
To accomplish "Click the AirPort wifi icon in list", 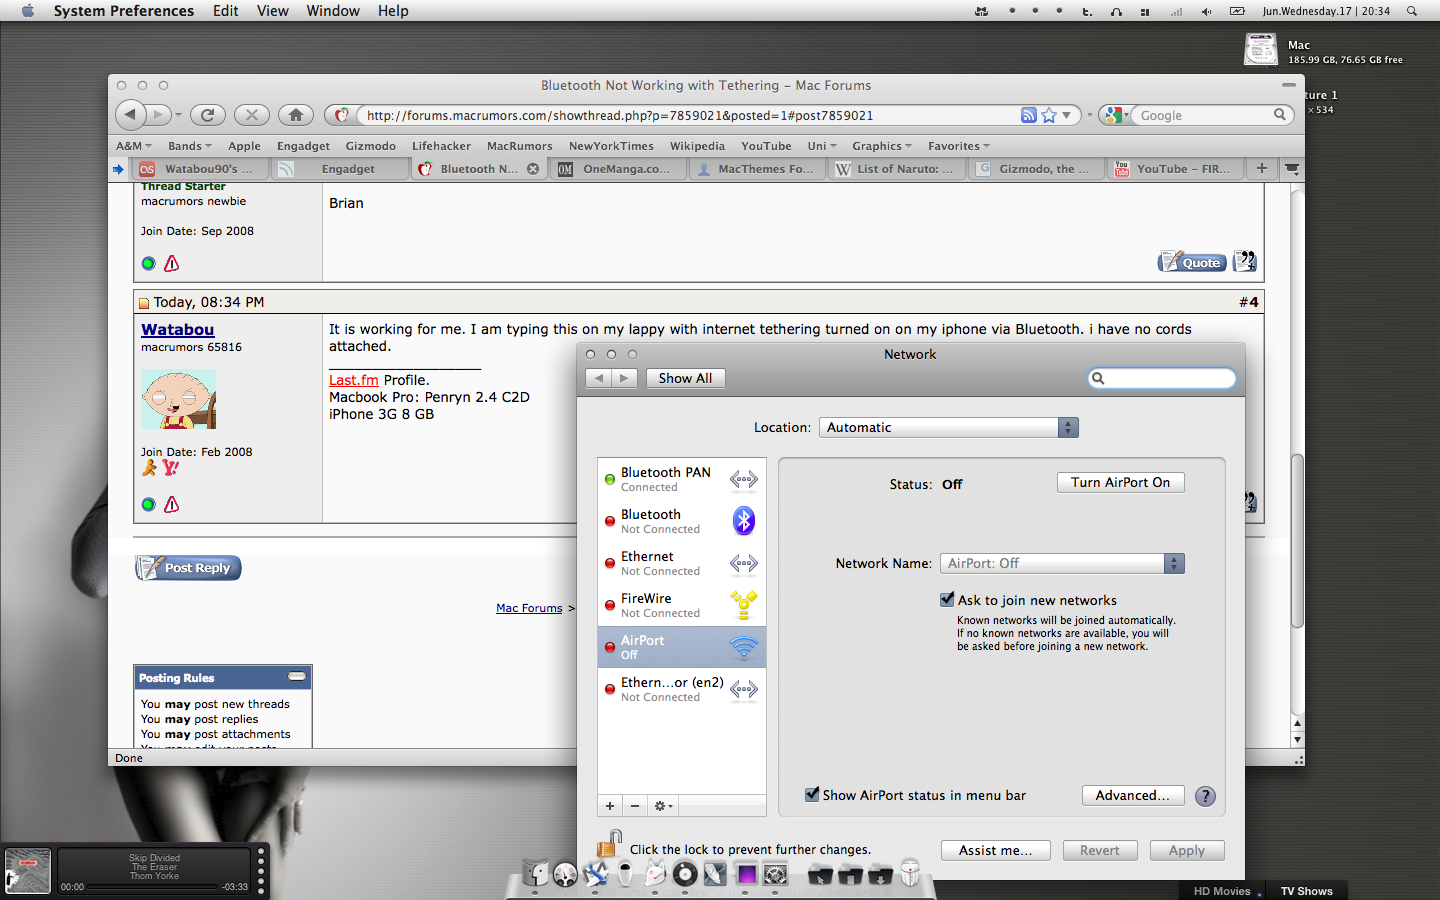I will tap(744, 647).
